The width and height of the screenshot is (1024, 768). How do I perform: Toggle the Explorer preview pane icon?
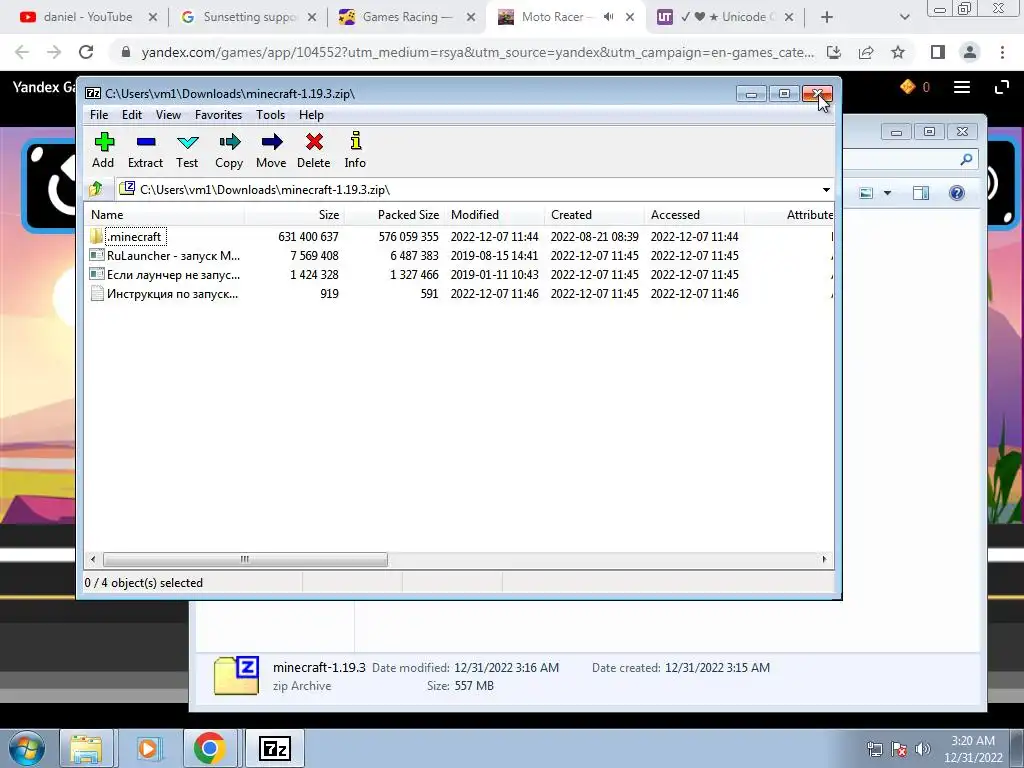[x=921, y=193]
